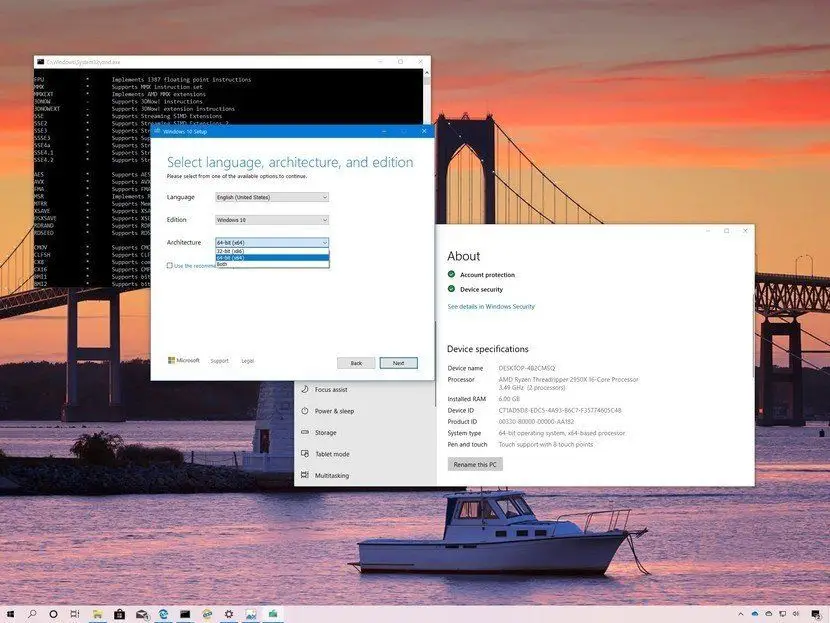Switch to Settings gear on taskbar
Image resolution: width=830 pixels, height=623 pixels.
[229, 614]
